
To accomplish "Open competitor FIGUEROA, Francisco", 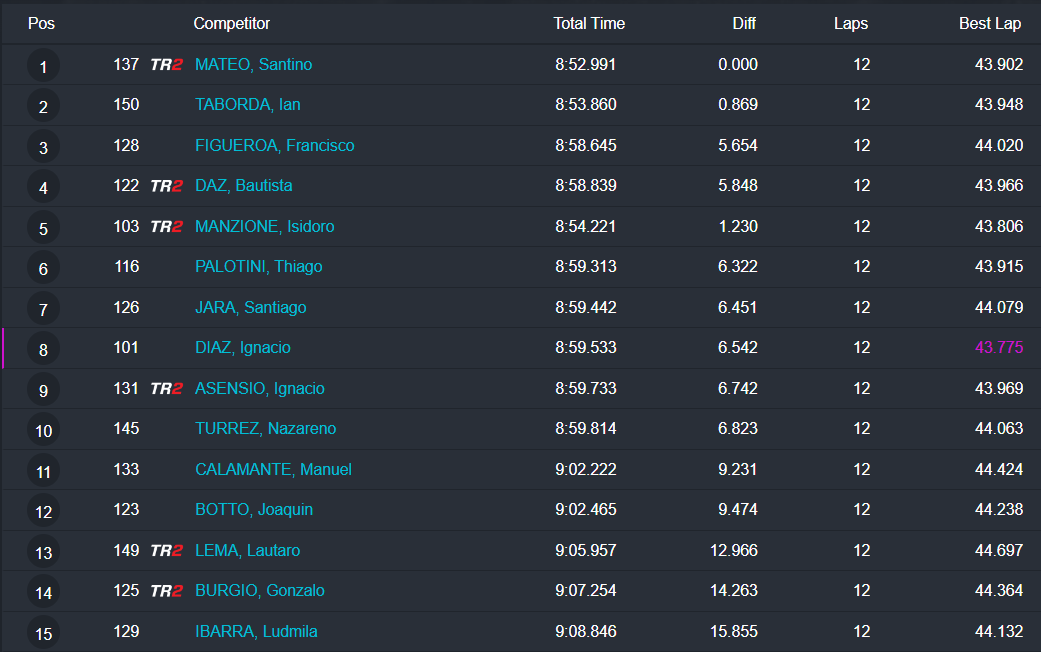I will [x=274, y=146].
